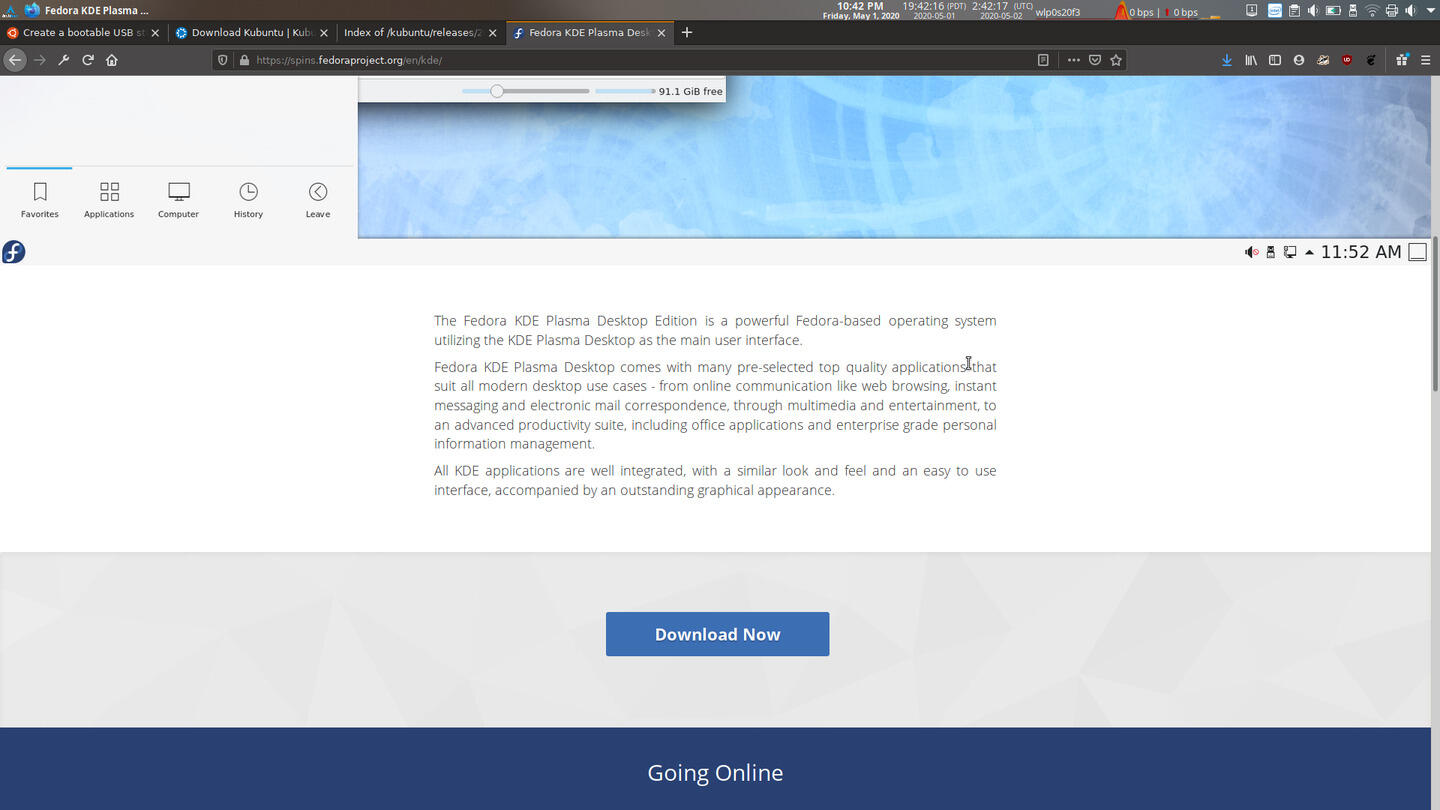
Task: Open page actions three-dot menu
Action: pyautogui.click(x=1073, y=60)
